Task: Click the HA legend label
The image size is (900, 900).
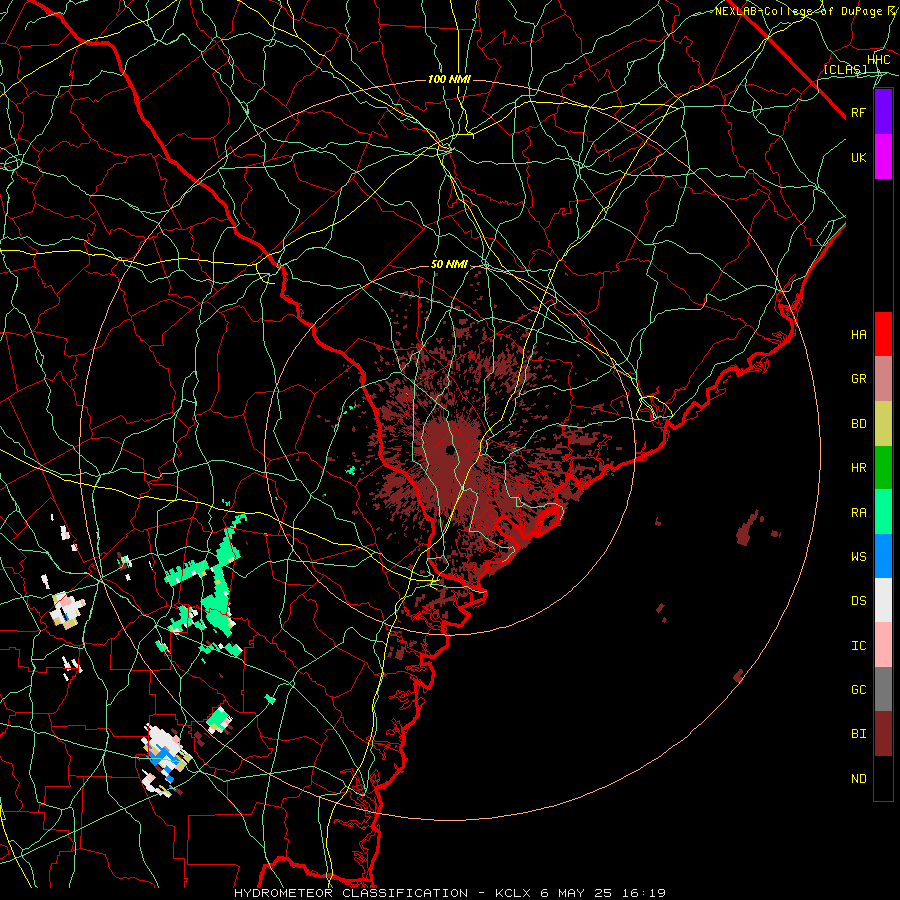Action: (x=858, y=335)
